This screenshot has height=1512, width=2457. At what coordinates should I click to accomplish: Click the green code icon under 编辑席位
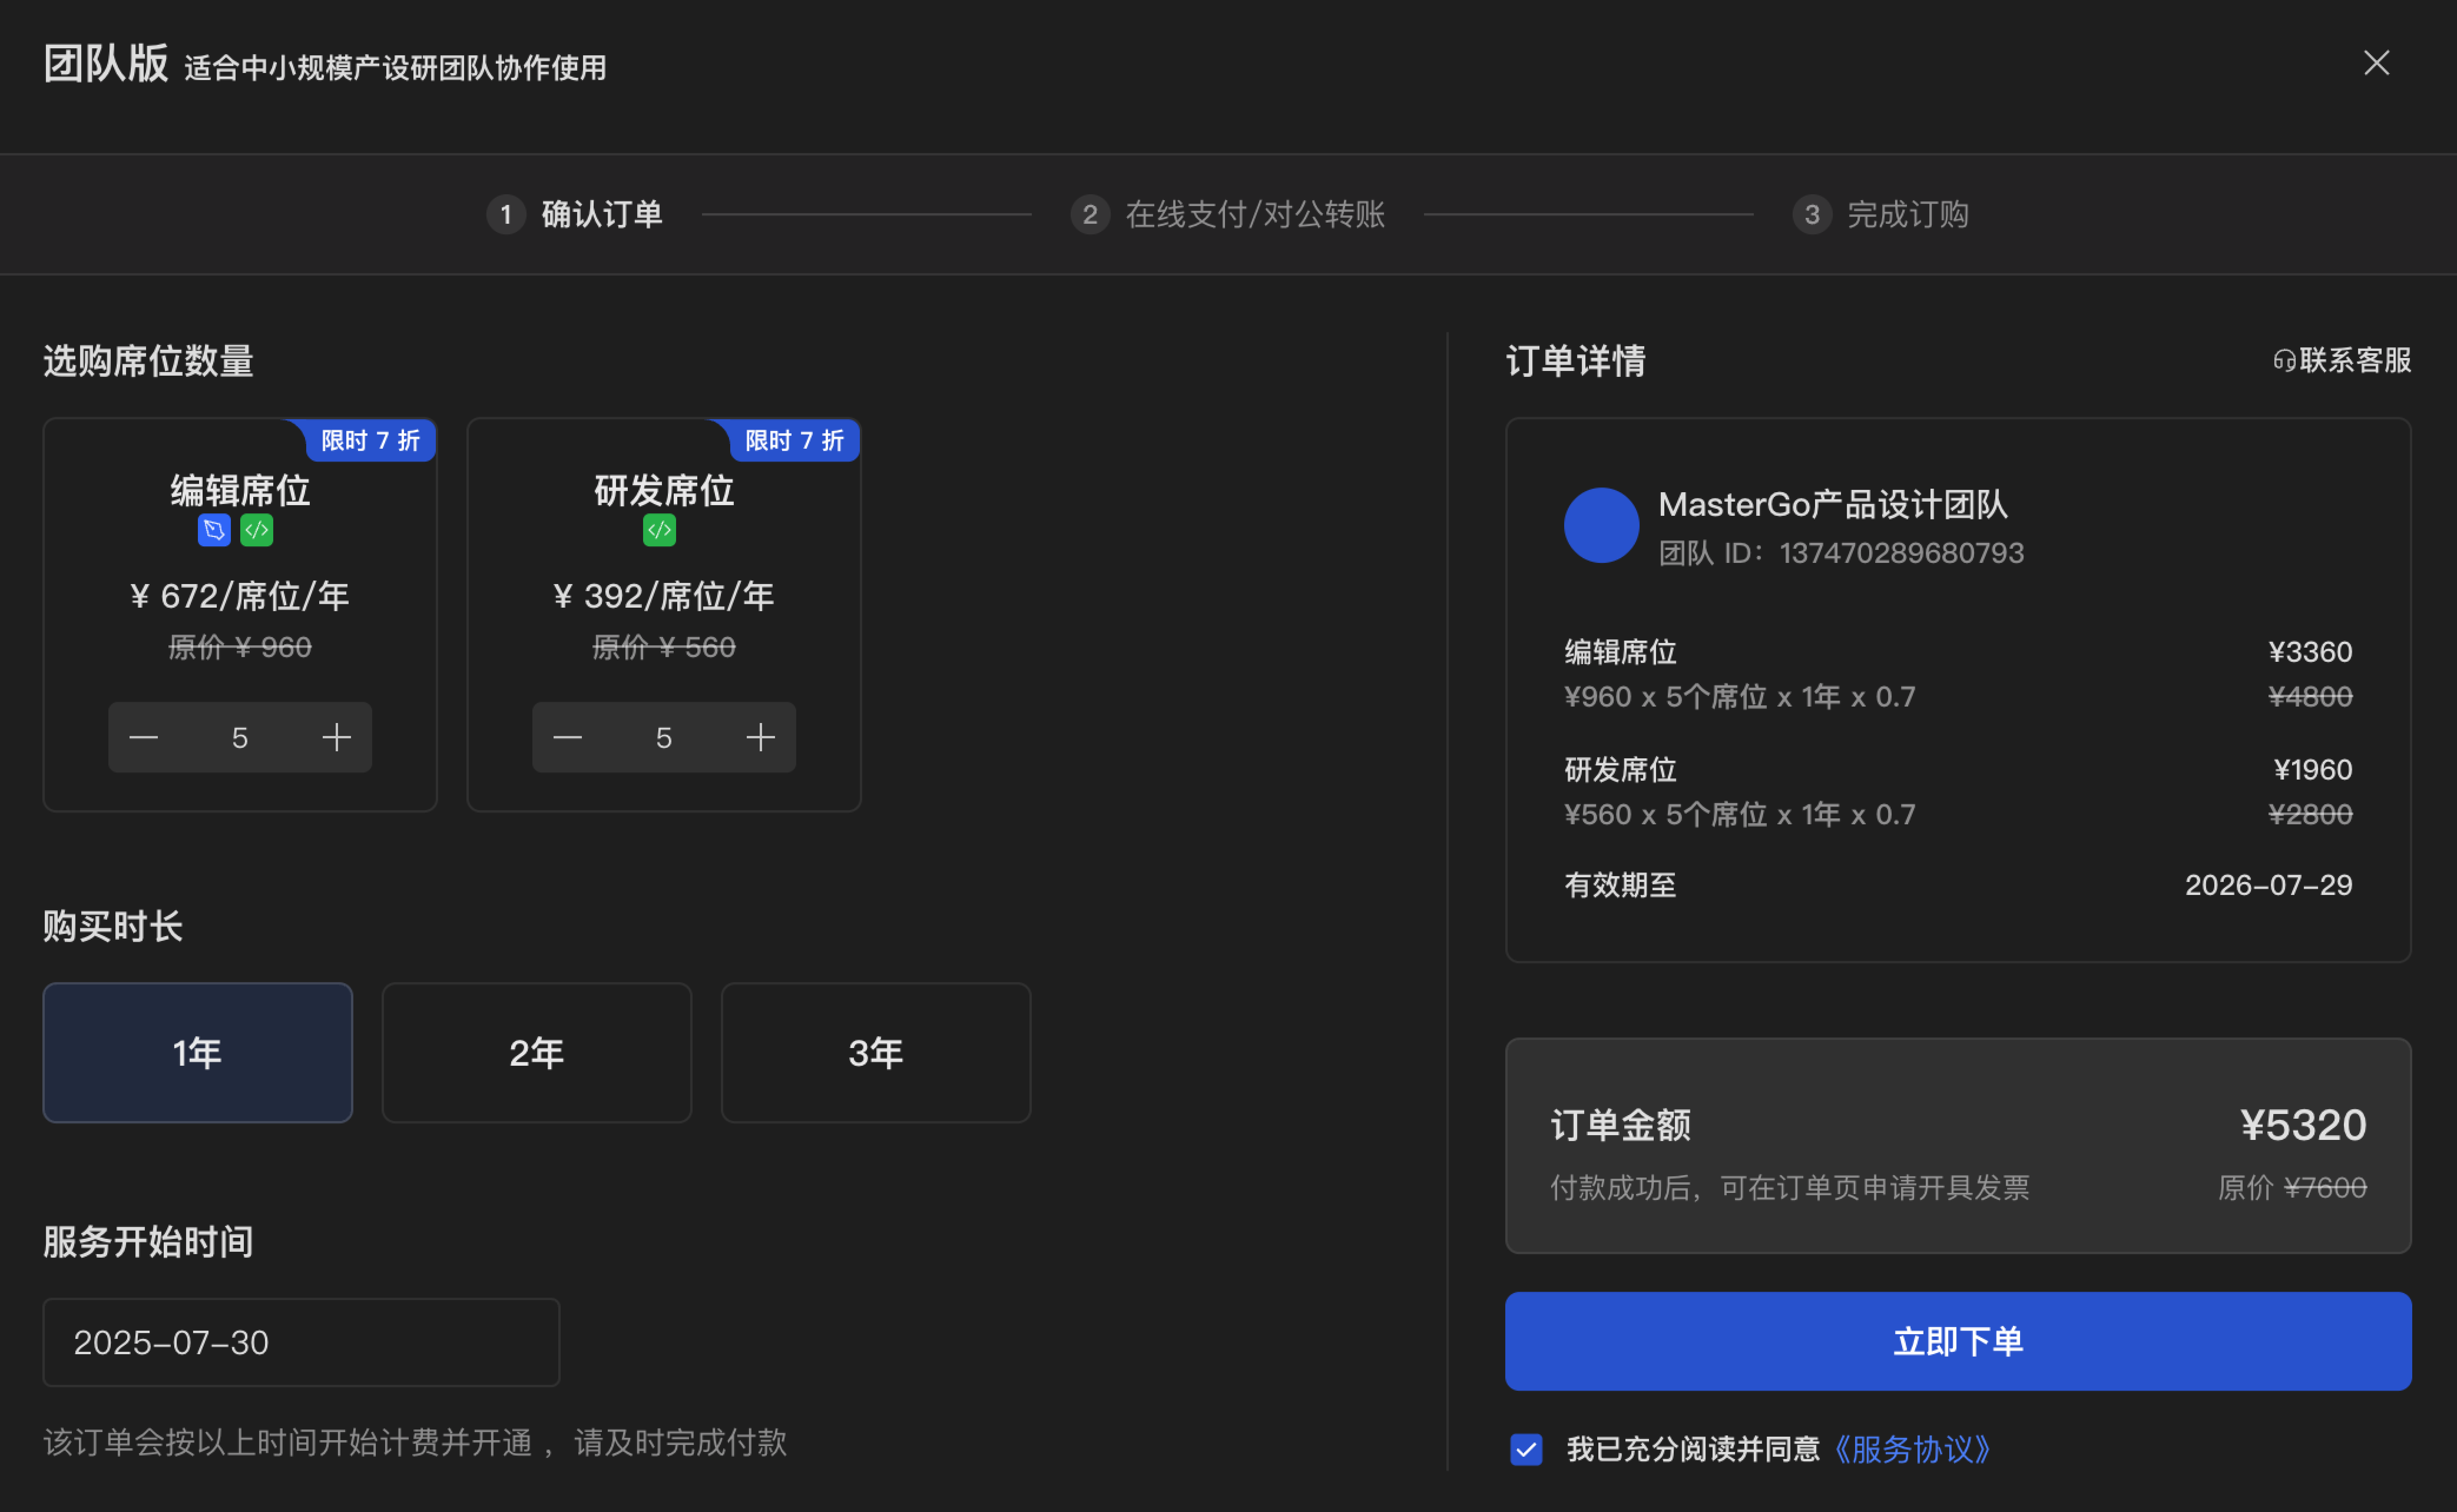click(x=257, y=530)
